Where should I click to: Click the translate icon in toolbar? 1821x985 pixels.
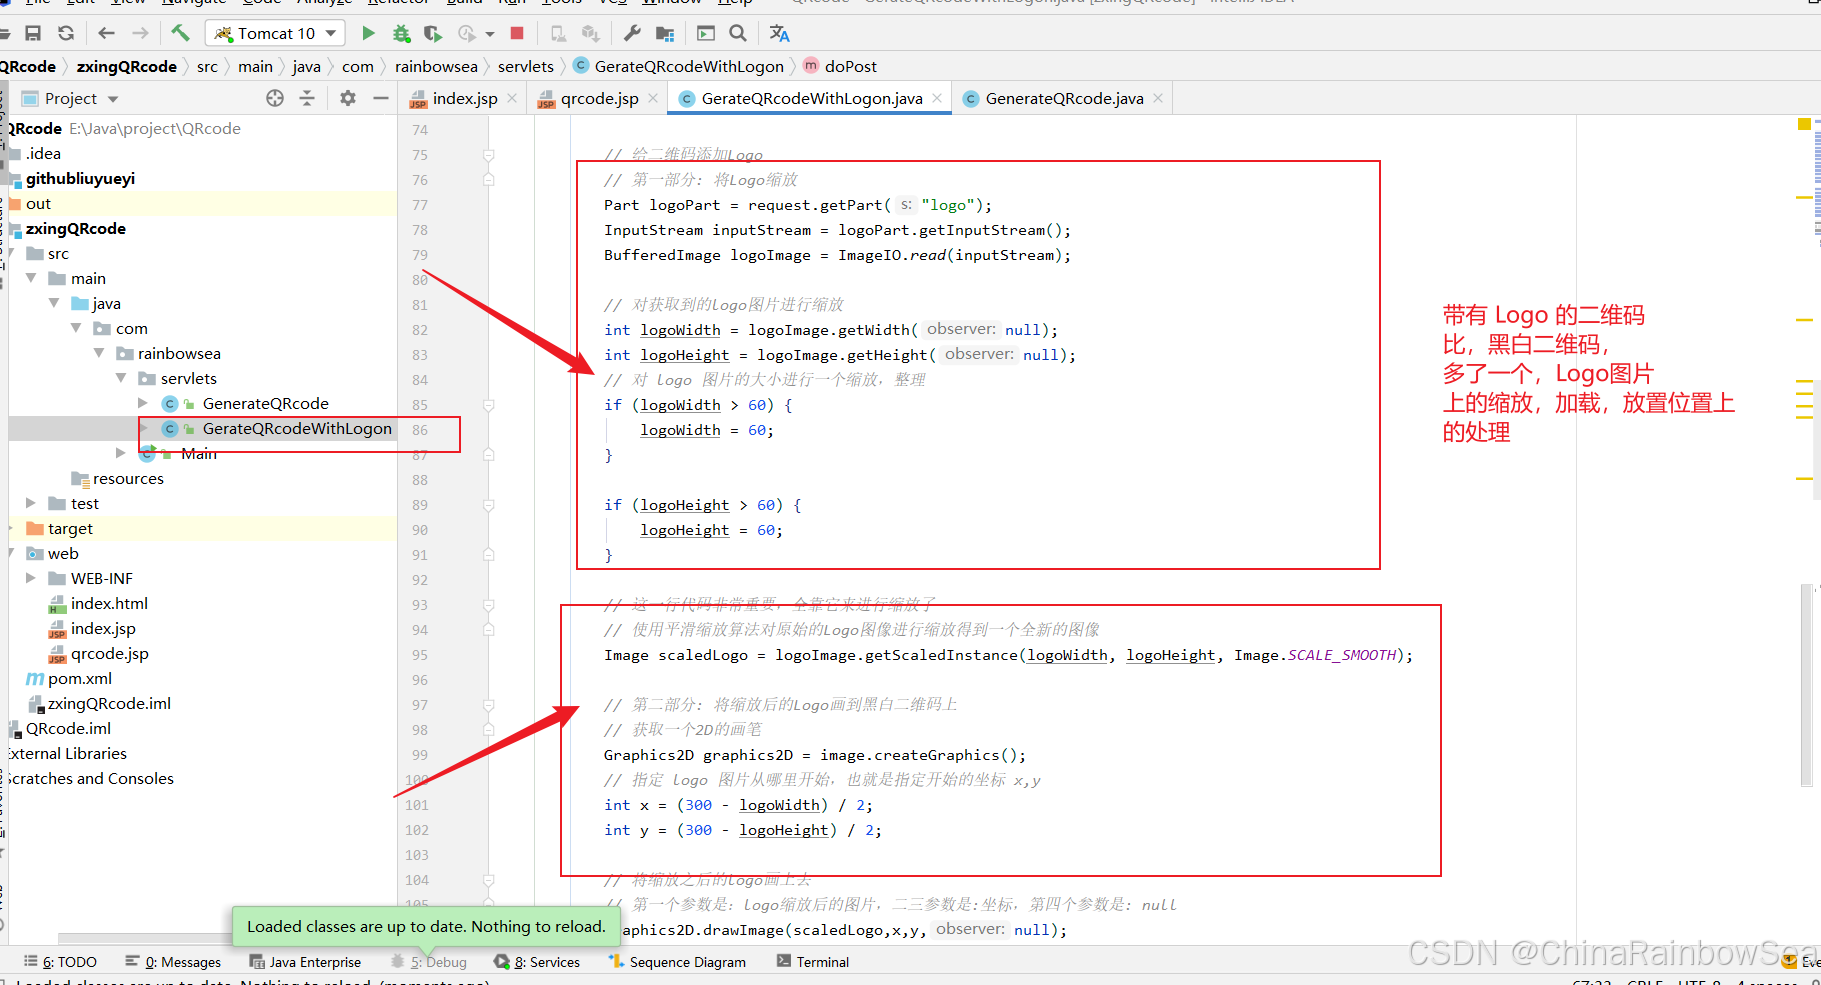780,33
